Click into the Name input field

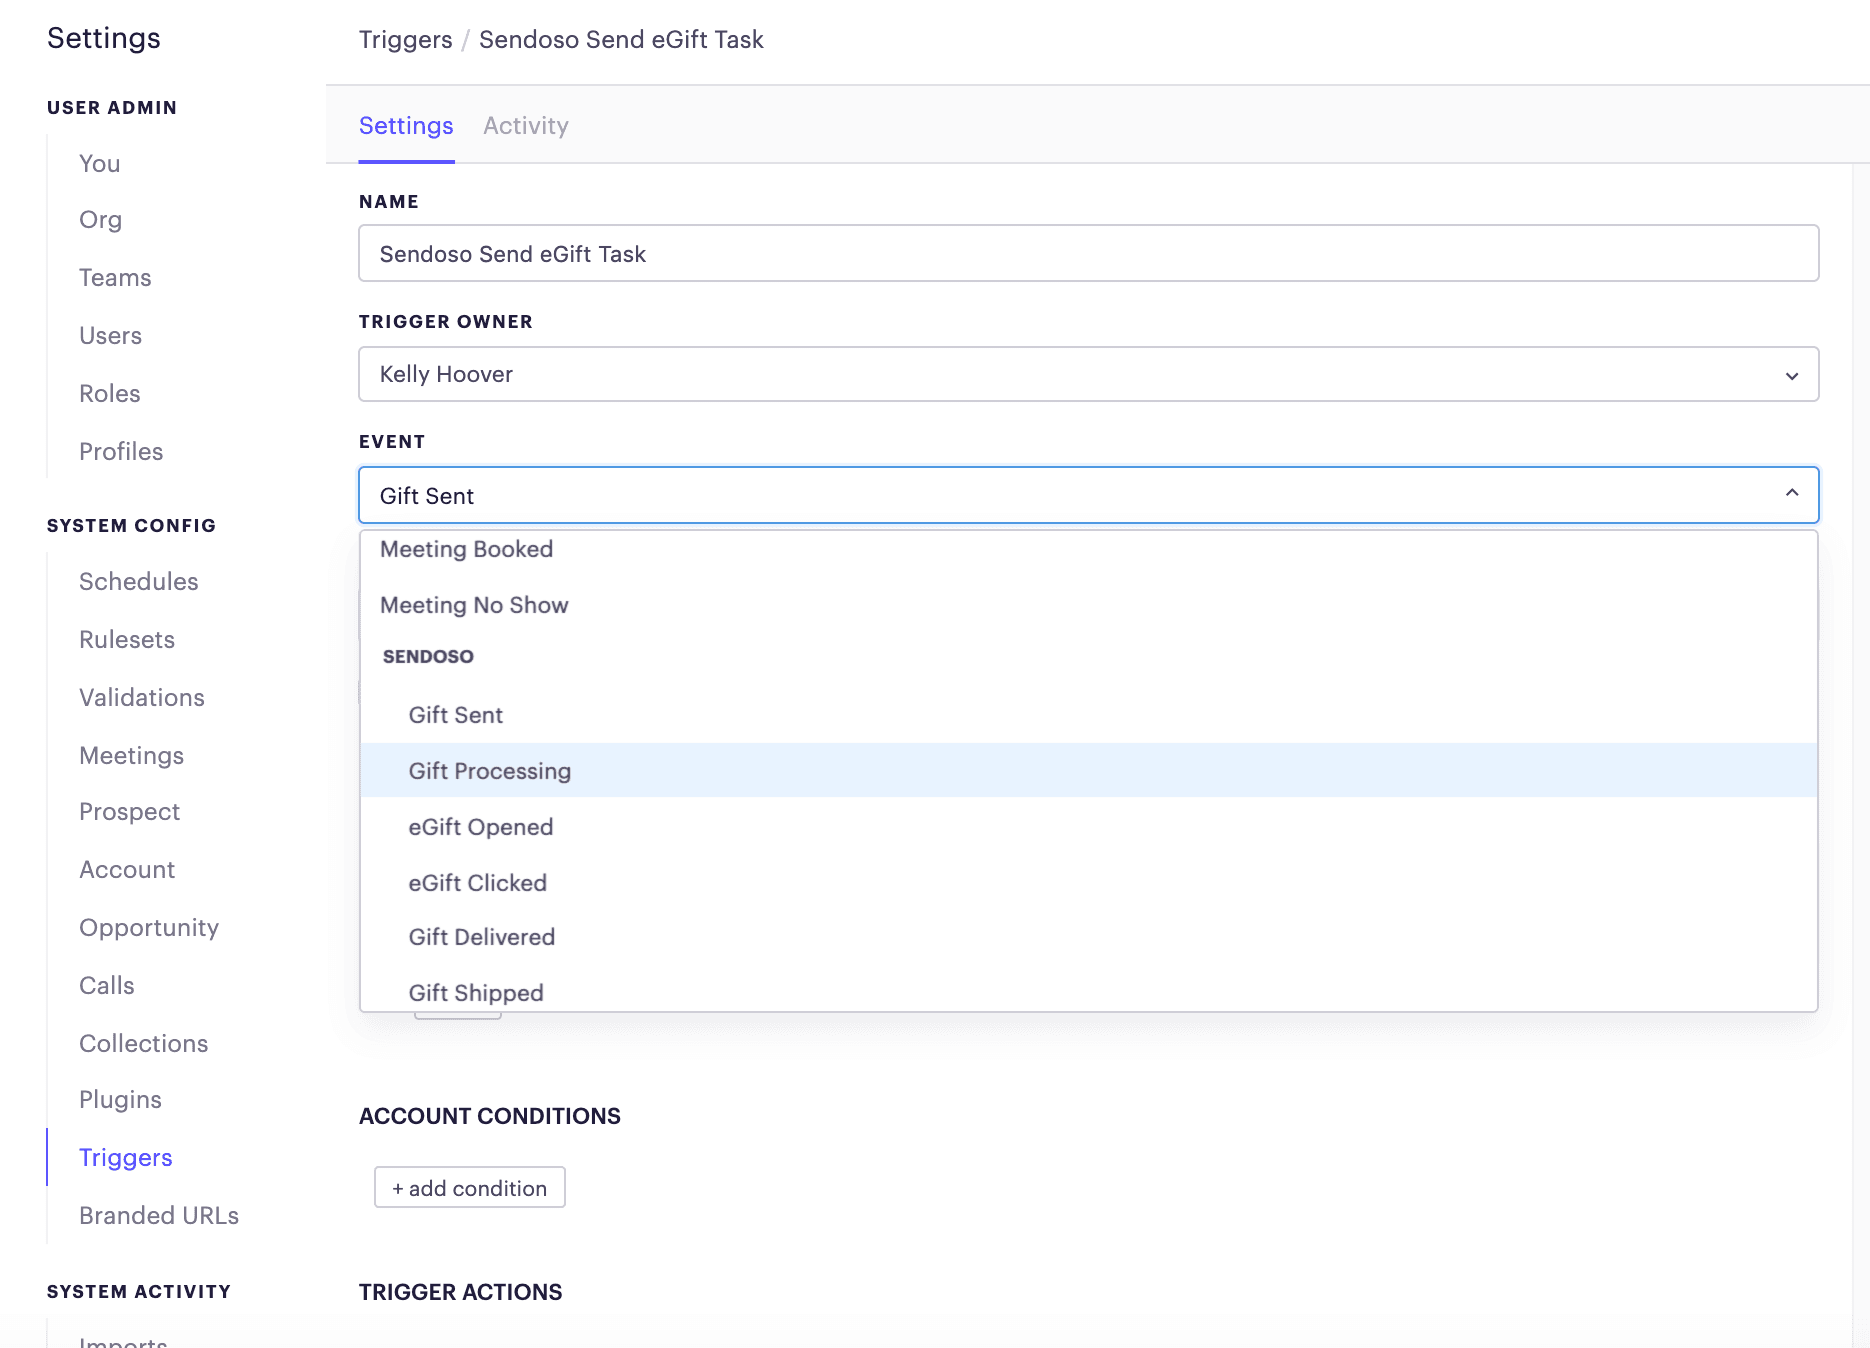coord(1088,254)
